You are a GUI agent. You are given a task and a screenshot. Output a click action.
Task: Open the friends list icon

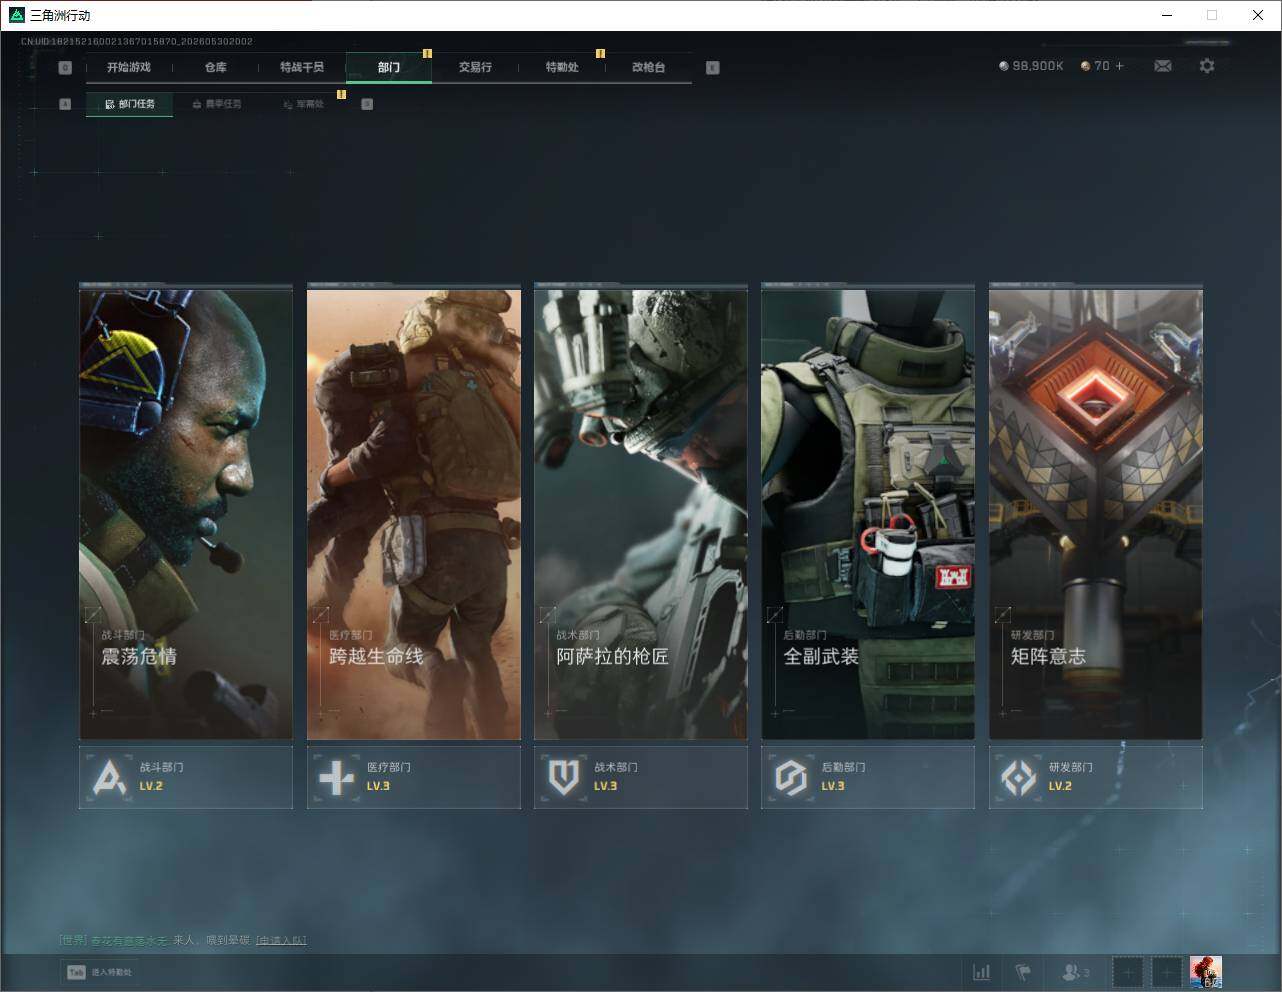(x=1075, y=972)
